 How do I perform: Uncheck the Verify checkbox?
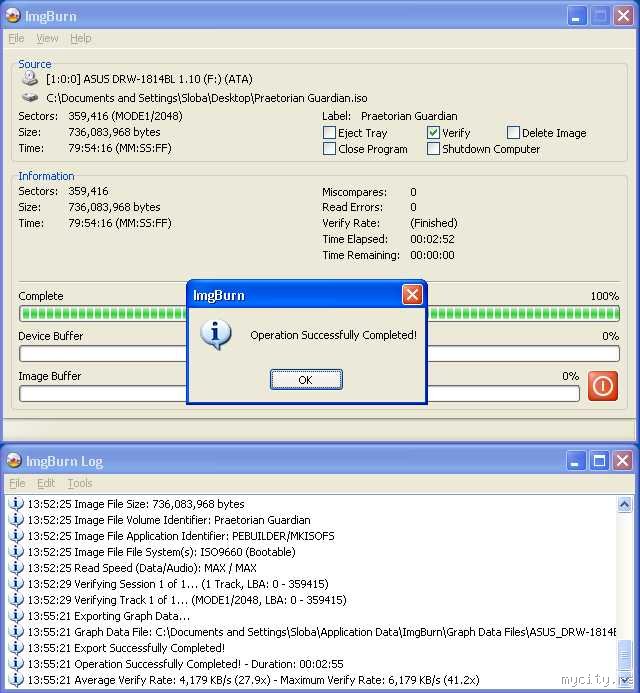point(433,133)
